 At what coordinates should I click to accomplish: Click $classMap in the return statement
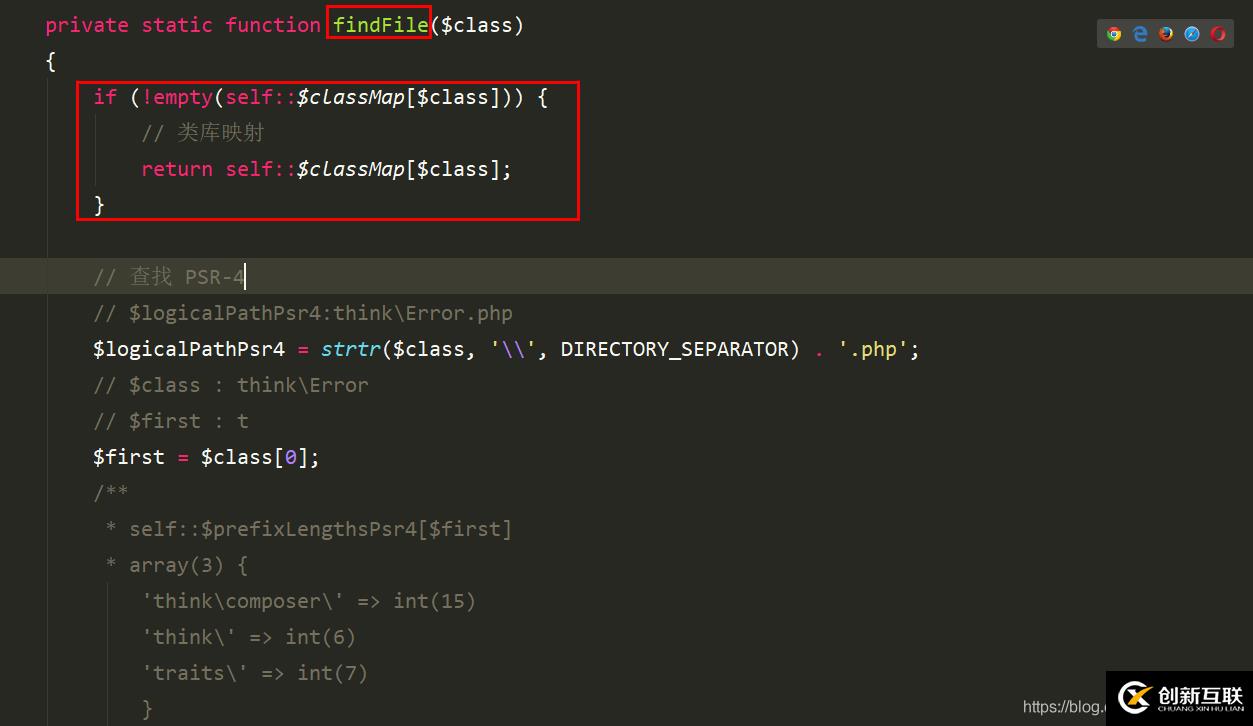tap(351, 169)
